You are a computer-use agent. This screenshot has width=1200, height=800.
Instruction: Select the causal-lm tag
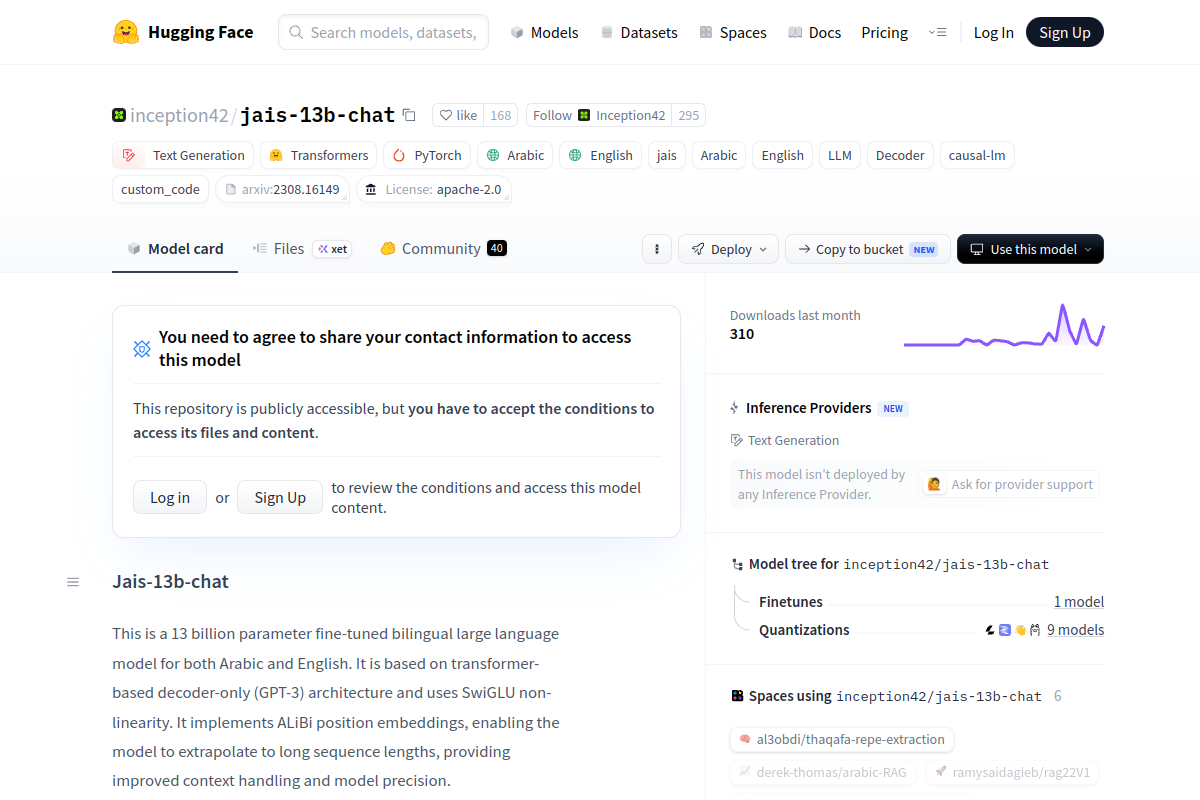coord(978,155)
